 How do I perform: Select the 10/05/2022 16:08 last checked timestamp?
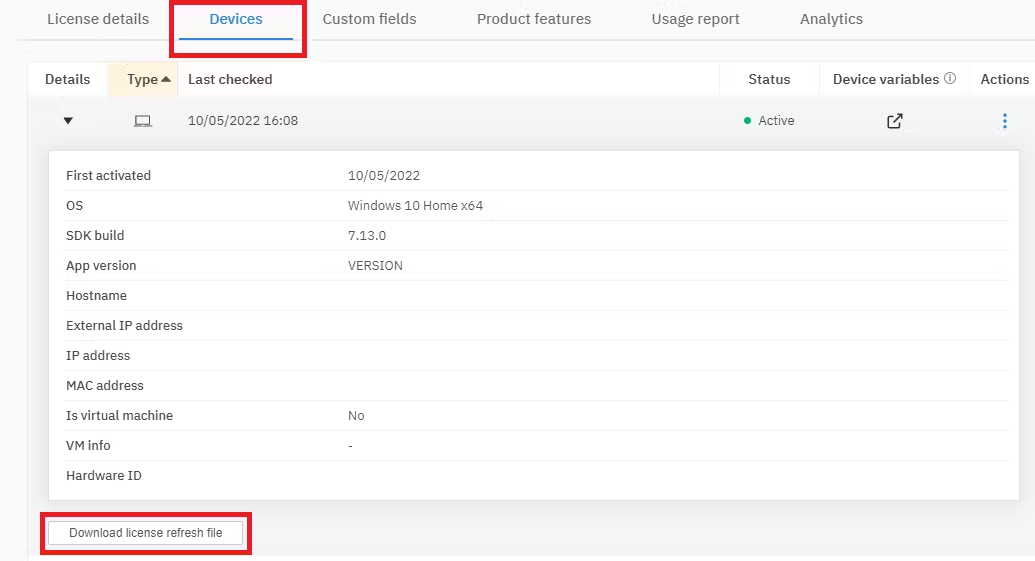pos(243,121)
